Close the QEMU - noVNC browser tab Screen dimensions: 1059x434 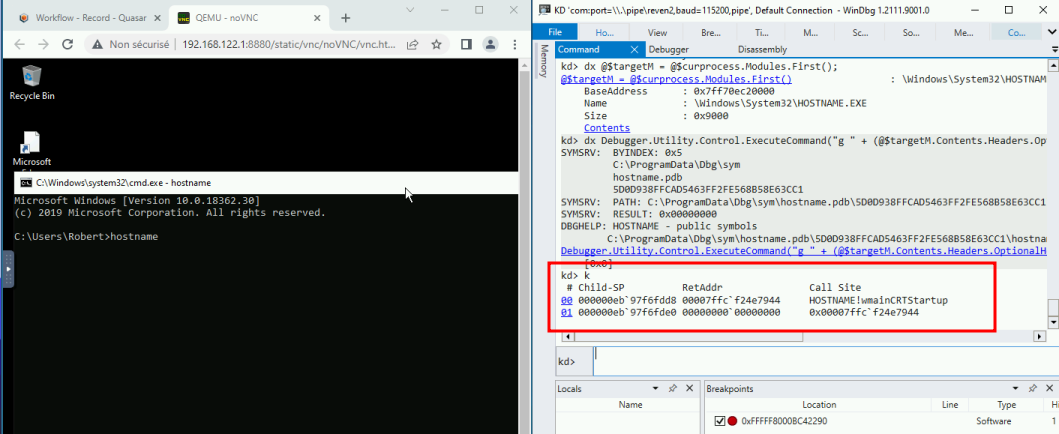[317, 18]
